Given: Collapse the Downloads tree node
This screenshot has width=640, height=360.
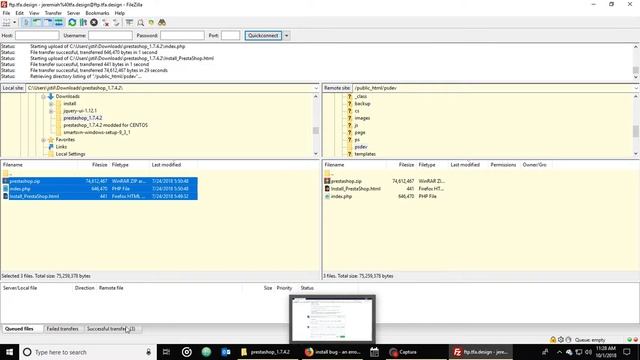Looking at the screenshot, I should pyautogui.click(x=43, y=97).
